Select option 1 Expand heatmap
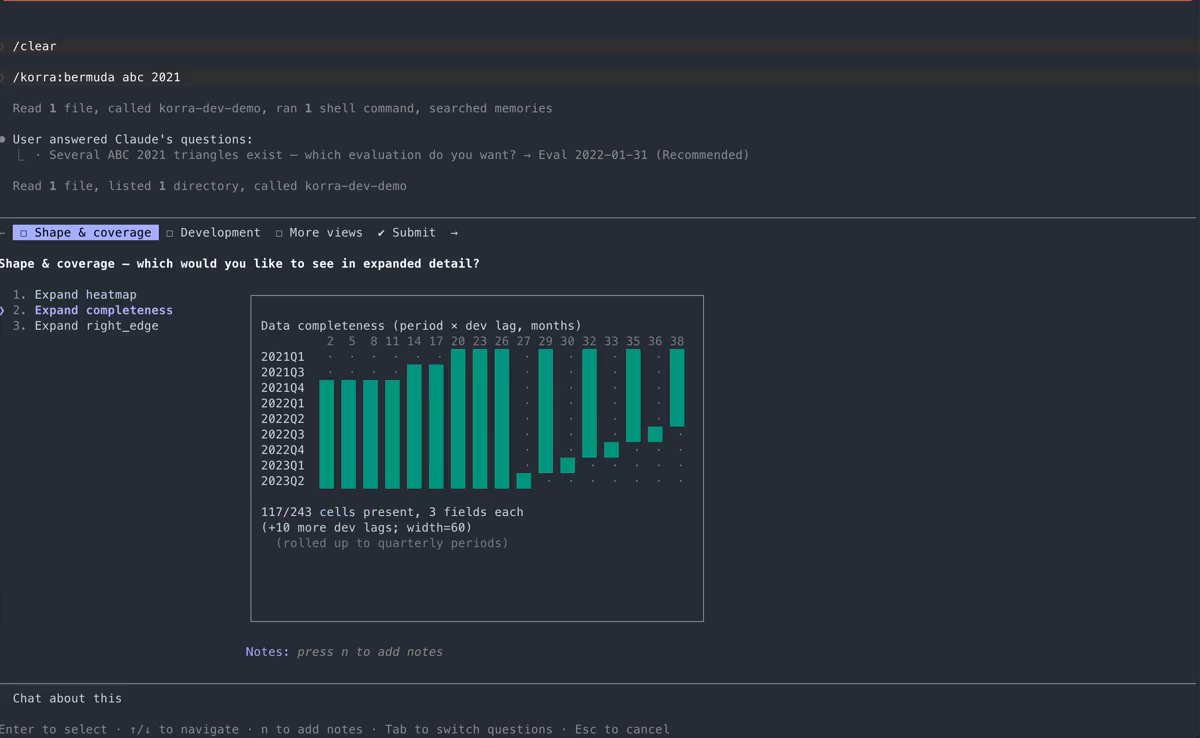Screen dimensions: 1200x738 pos(75,294)
